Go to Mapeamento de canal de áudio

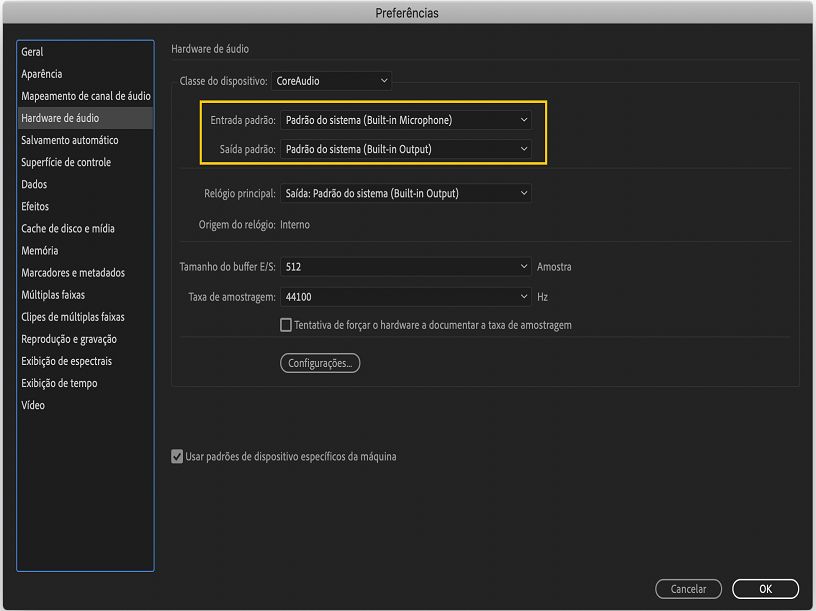pyautogui.click(x=86, y=96)
